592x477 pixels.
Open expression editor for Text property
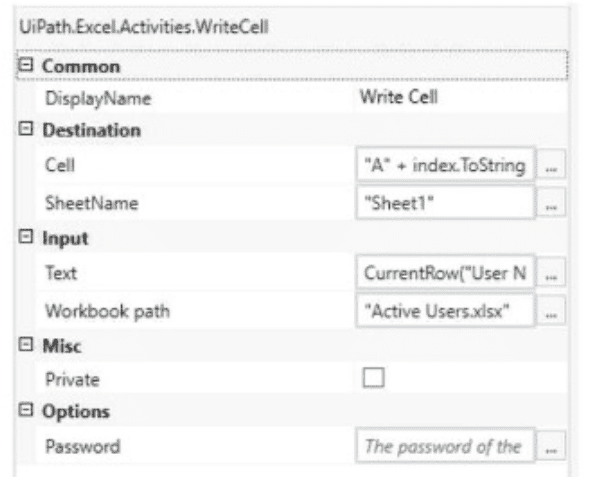click(551, 273)
